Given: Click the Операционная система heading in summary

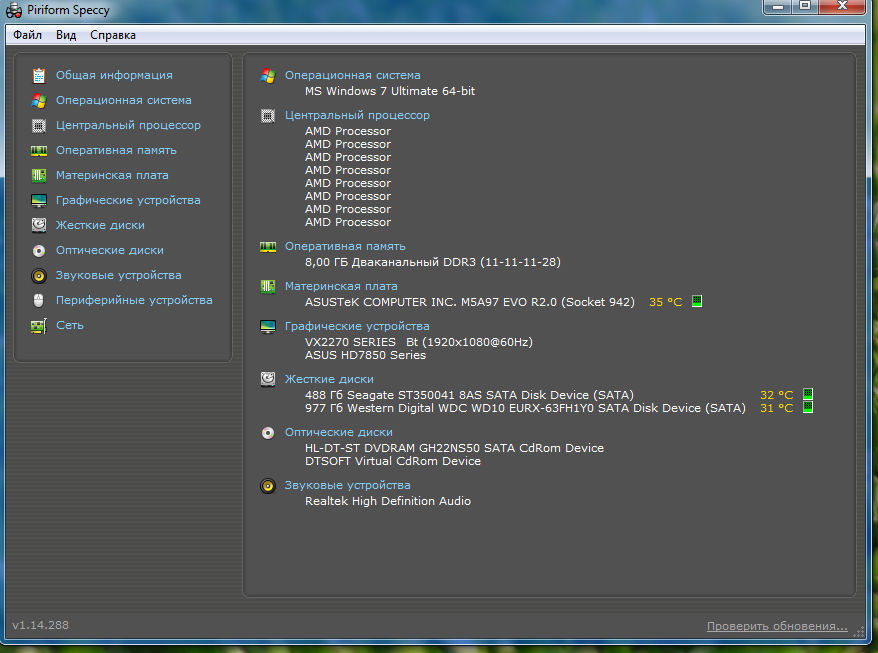Looking at the screenshot, I should (352, 75).
